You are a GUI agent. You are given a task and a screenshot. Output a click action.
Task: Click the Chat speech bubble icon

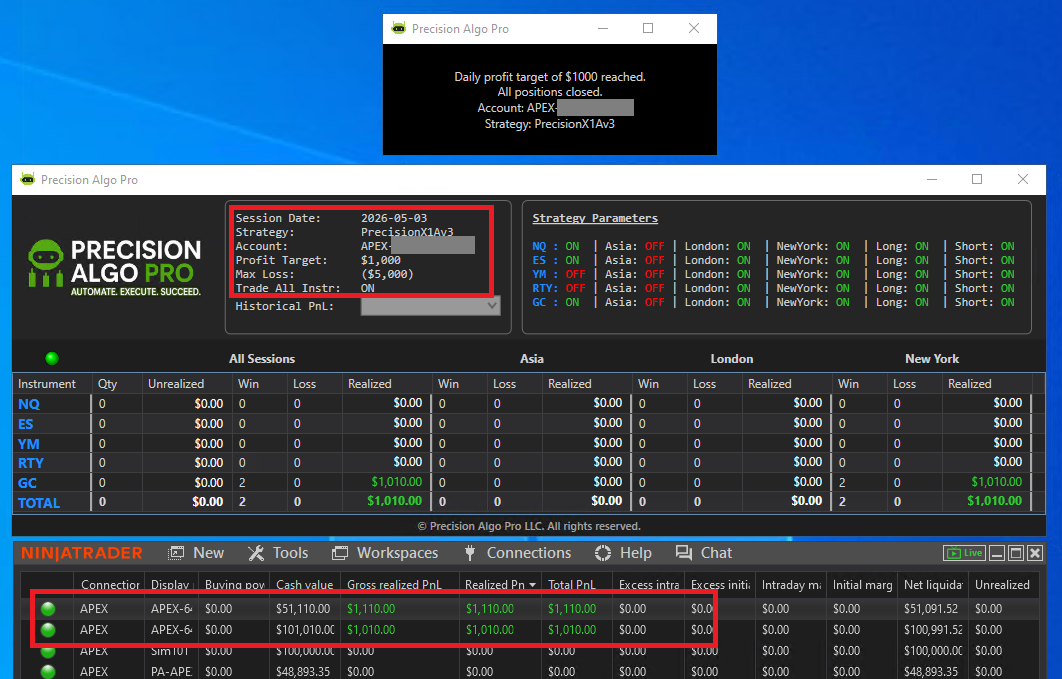(x=683, y=553)
